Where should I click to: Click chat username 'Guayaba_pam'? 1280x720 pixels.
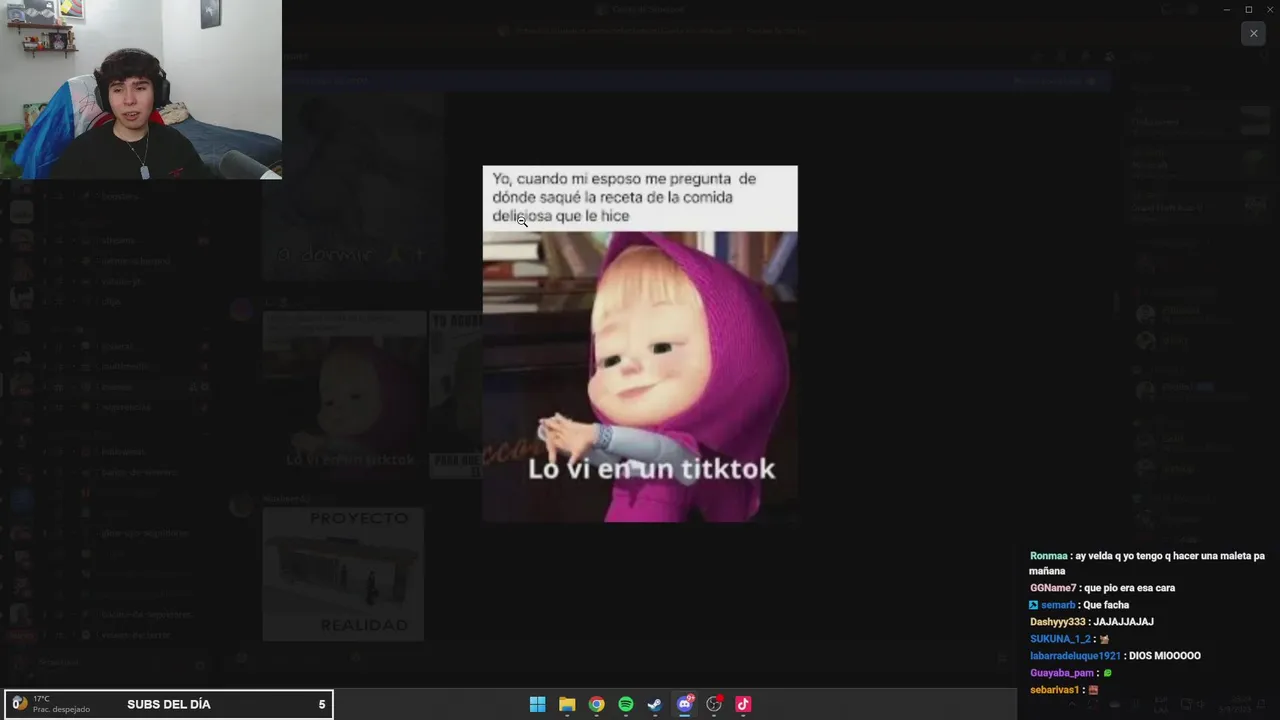(x=1062, y=673)
